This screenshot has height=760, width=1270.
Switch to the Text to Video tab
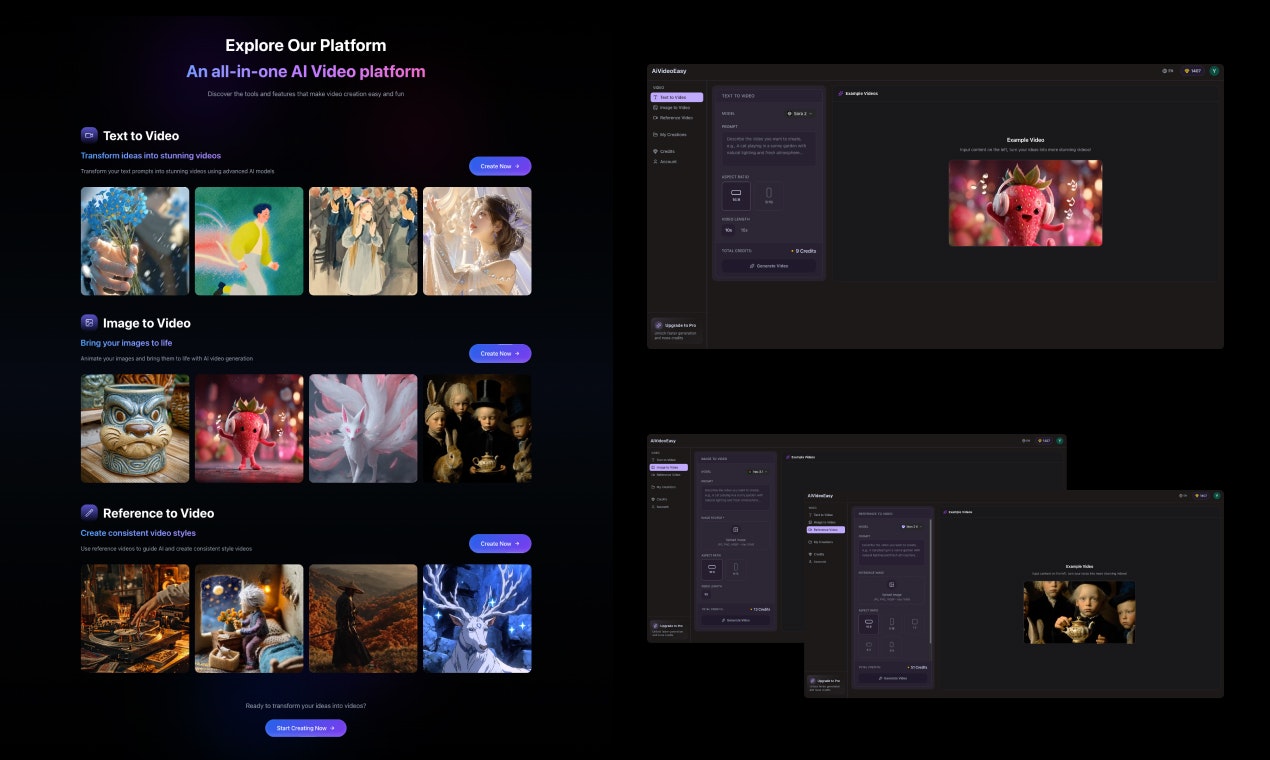pyautogui.click(x=675, y=97)
